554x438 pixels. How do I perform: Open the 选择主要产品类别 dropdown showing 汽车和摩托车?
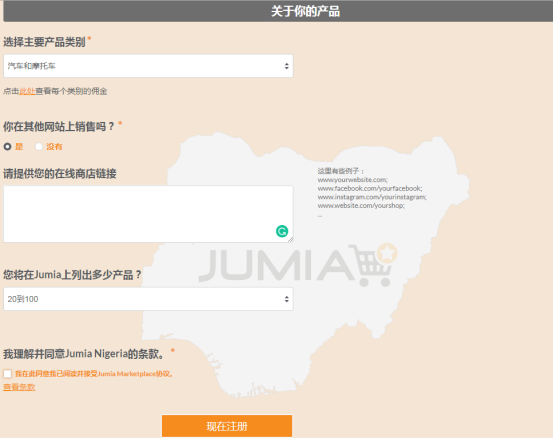pos(148,66)
